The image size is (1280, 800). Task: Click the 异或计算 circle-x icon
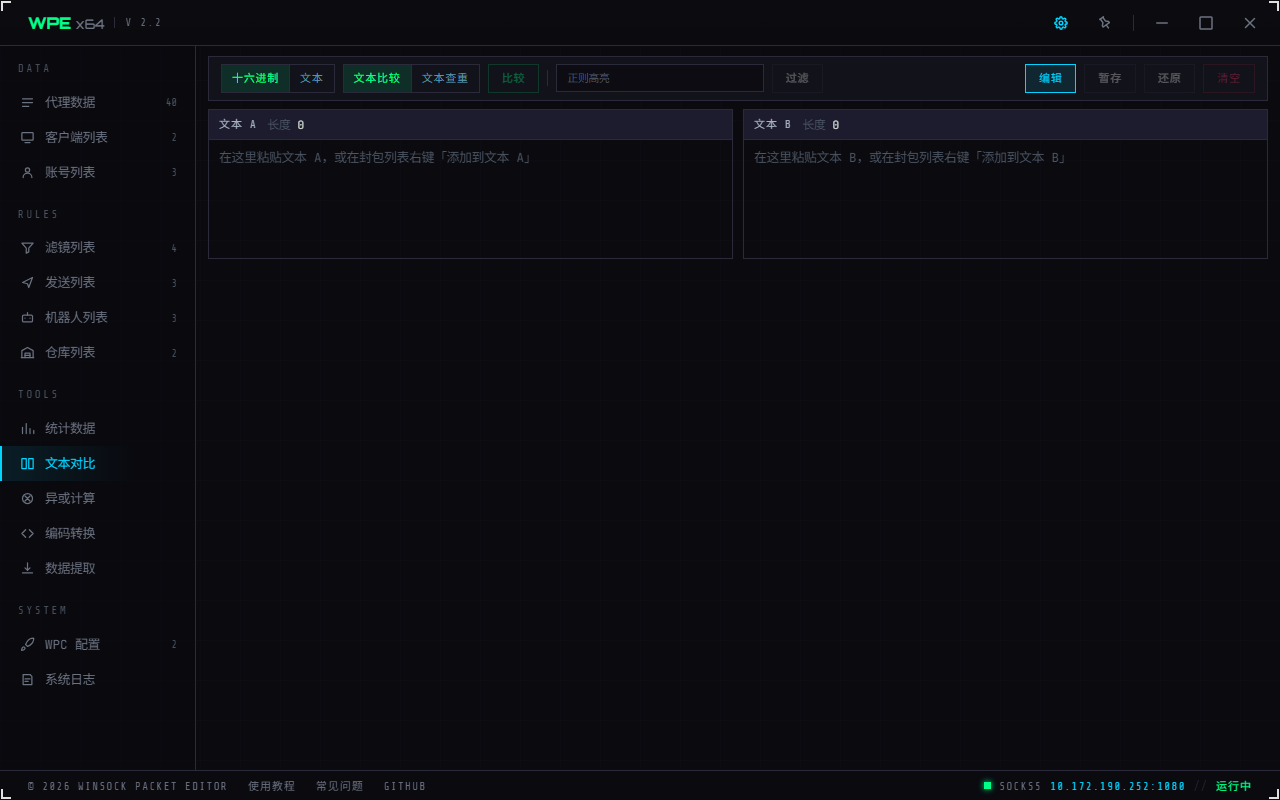28,498
